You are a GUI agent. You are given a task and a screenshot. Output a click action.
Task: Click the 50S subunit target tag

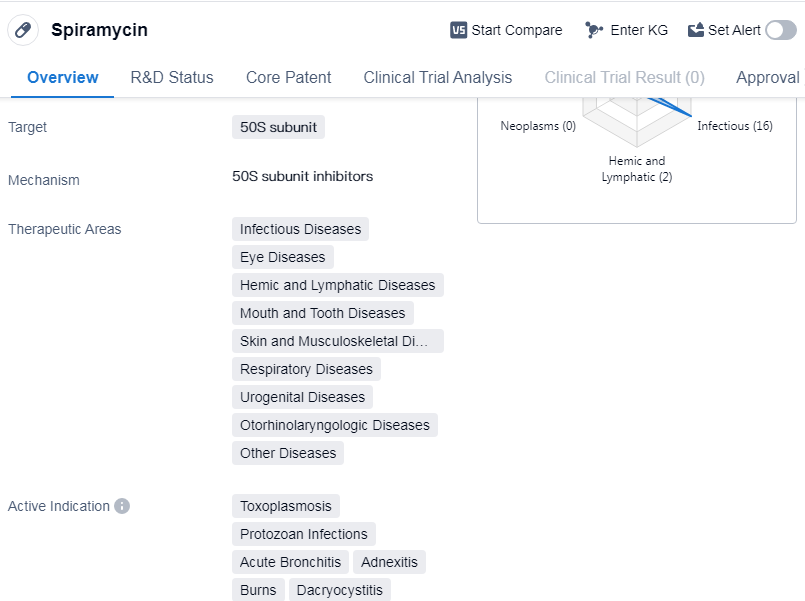pyautogui.click(x=278, y=127)
